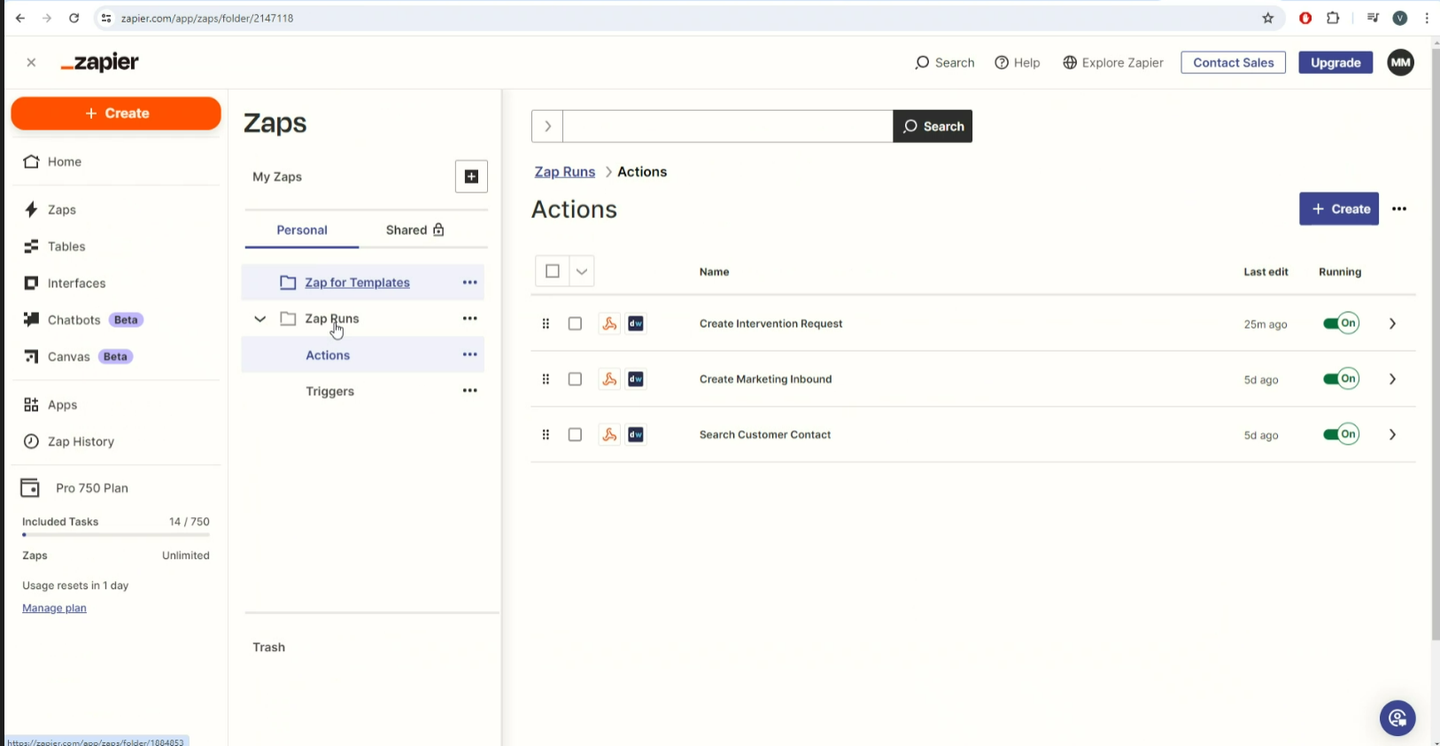Open the Trash section

(269, 647)
